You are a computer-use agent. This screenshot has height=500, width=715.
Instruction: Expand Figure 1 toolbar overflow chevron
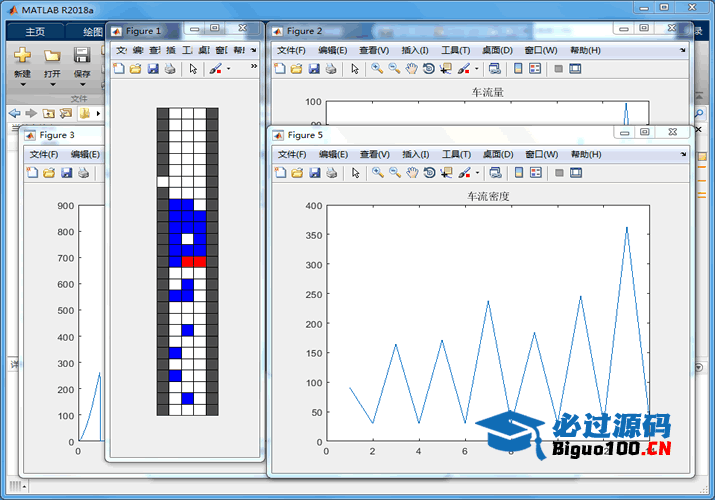tap(254, 67)
